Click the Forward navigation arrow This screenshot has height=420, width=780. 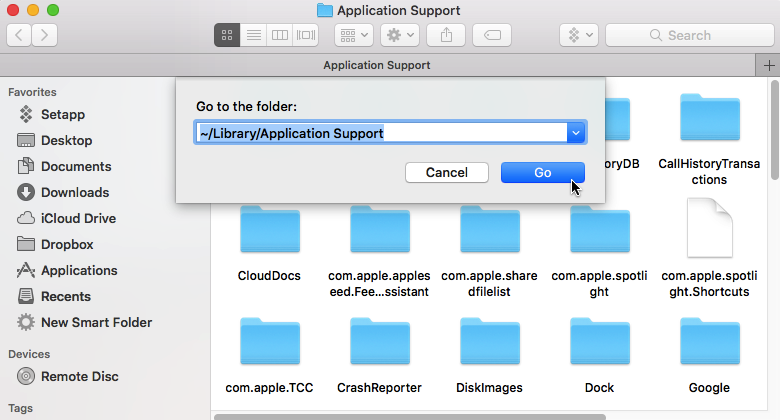(45, 35)
